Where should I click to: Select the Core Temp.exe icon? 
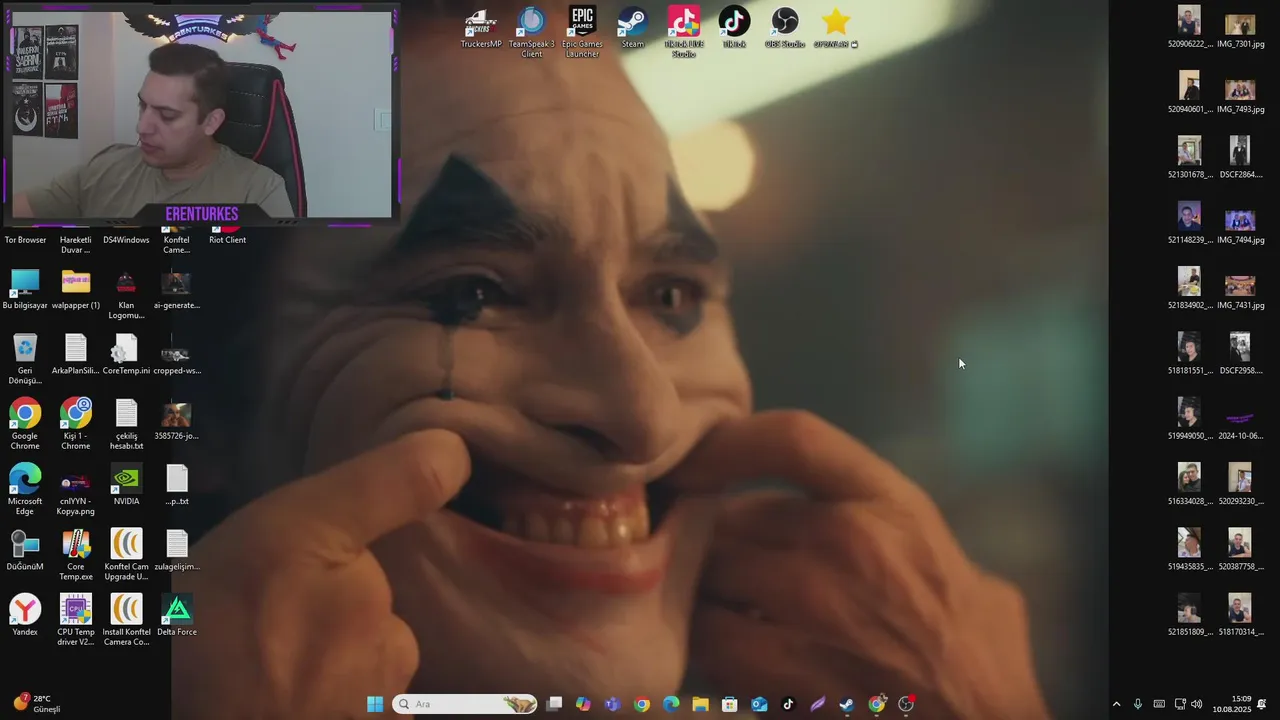76,555
